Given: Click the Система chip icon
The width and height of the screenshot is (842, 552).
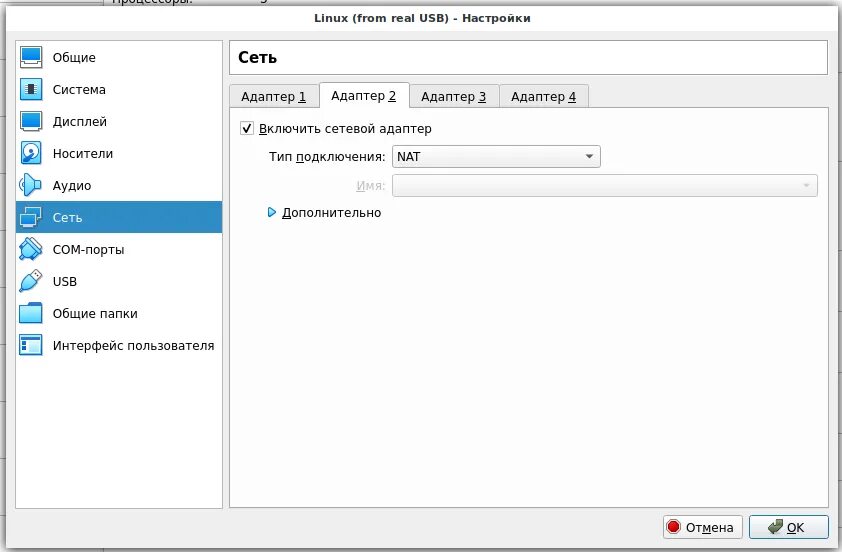Looking at the screenshot, I should [x=31, y=89].
